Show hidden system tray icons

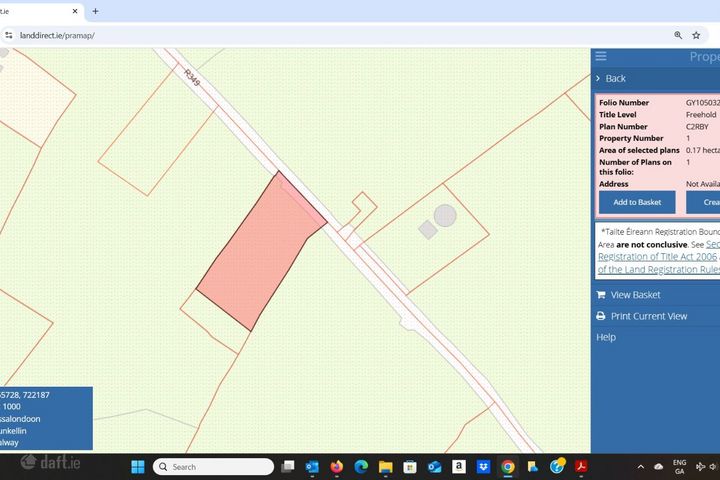(640, 467)
